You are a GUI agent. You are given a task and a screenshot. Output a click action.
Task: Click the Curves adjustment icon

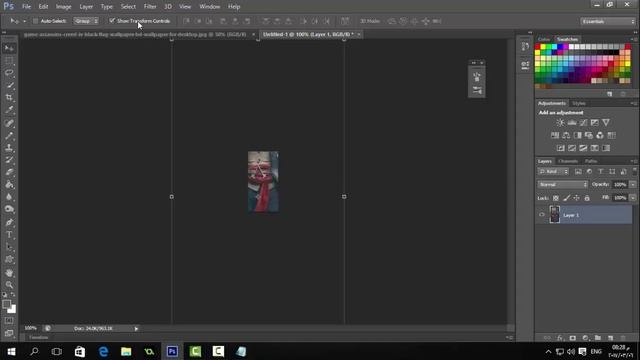coord(583,122)
